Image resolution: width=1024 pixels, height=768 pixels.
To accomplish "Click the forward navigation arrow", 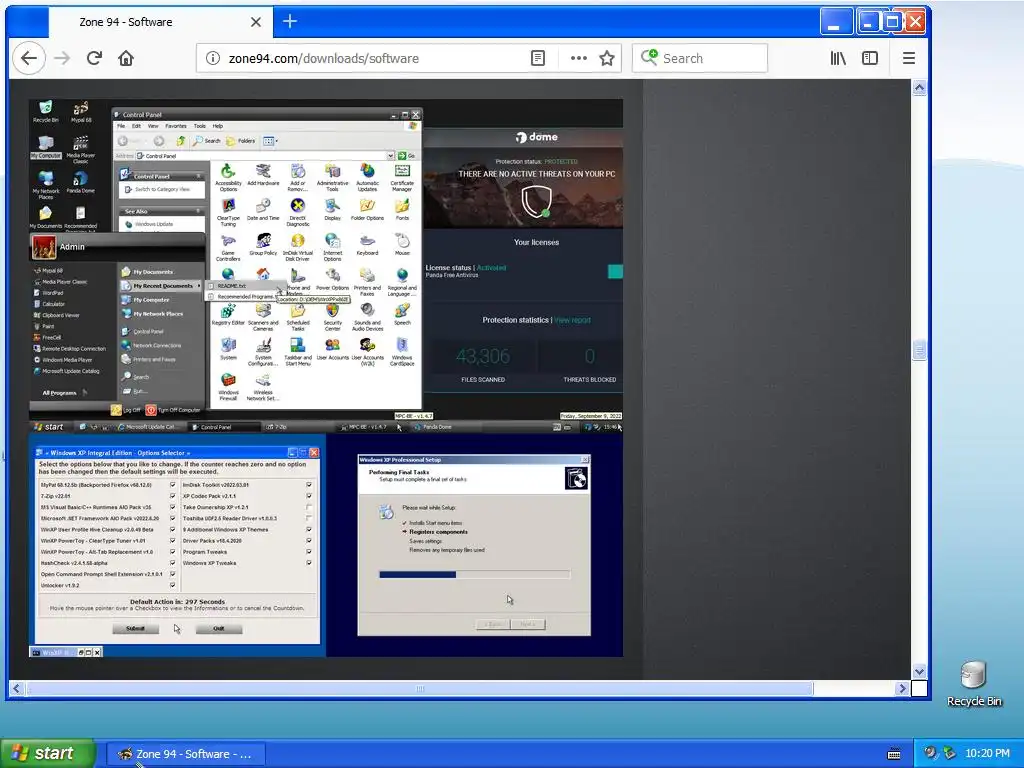I will [x=62, y=58].
